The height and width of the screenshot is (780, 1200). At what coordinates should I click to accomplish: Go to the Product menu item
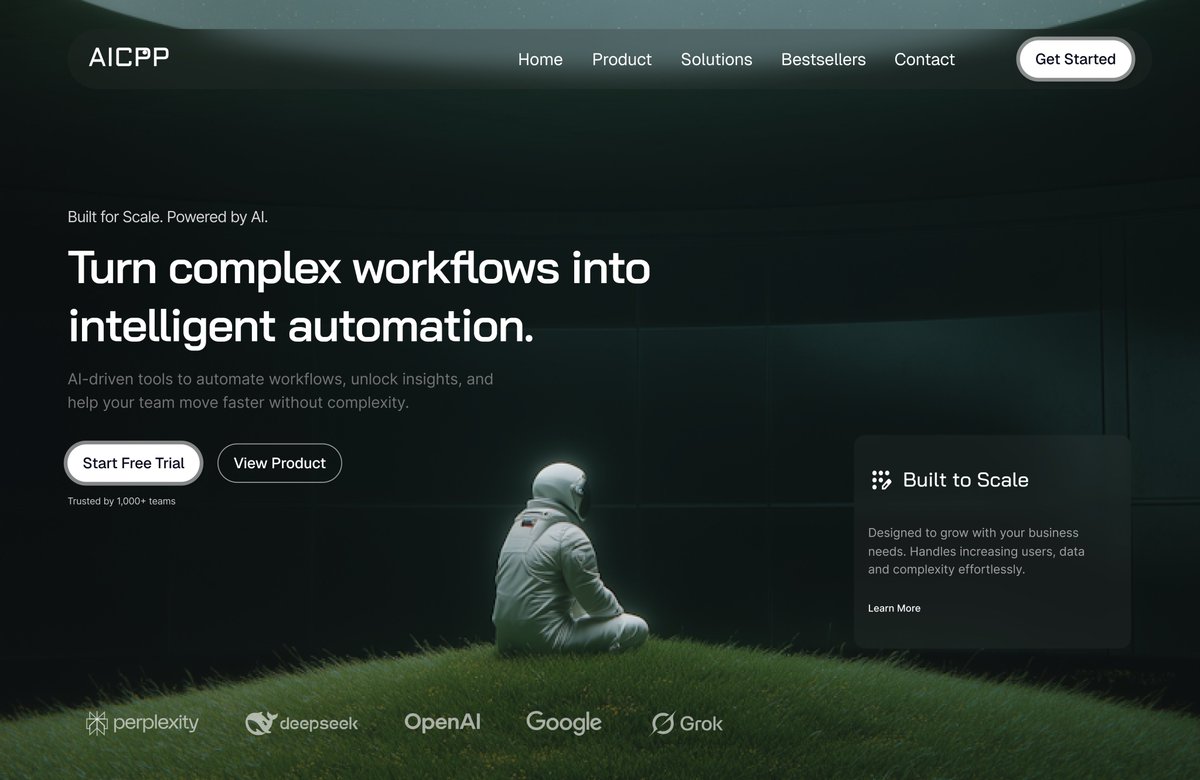click(622, 59)
